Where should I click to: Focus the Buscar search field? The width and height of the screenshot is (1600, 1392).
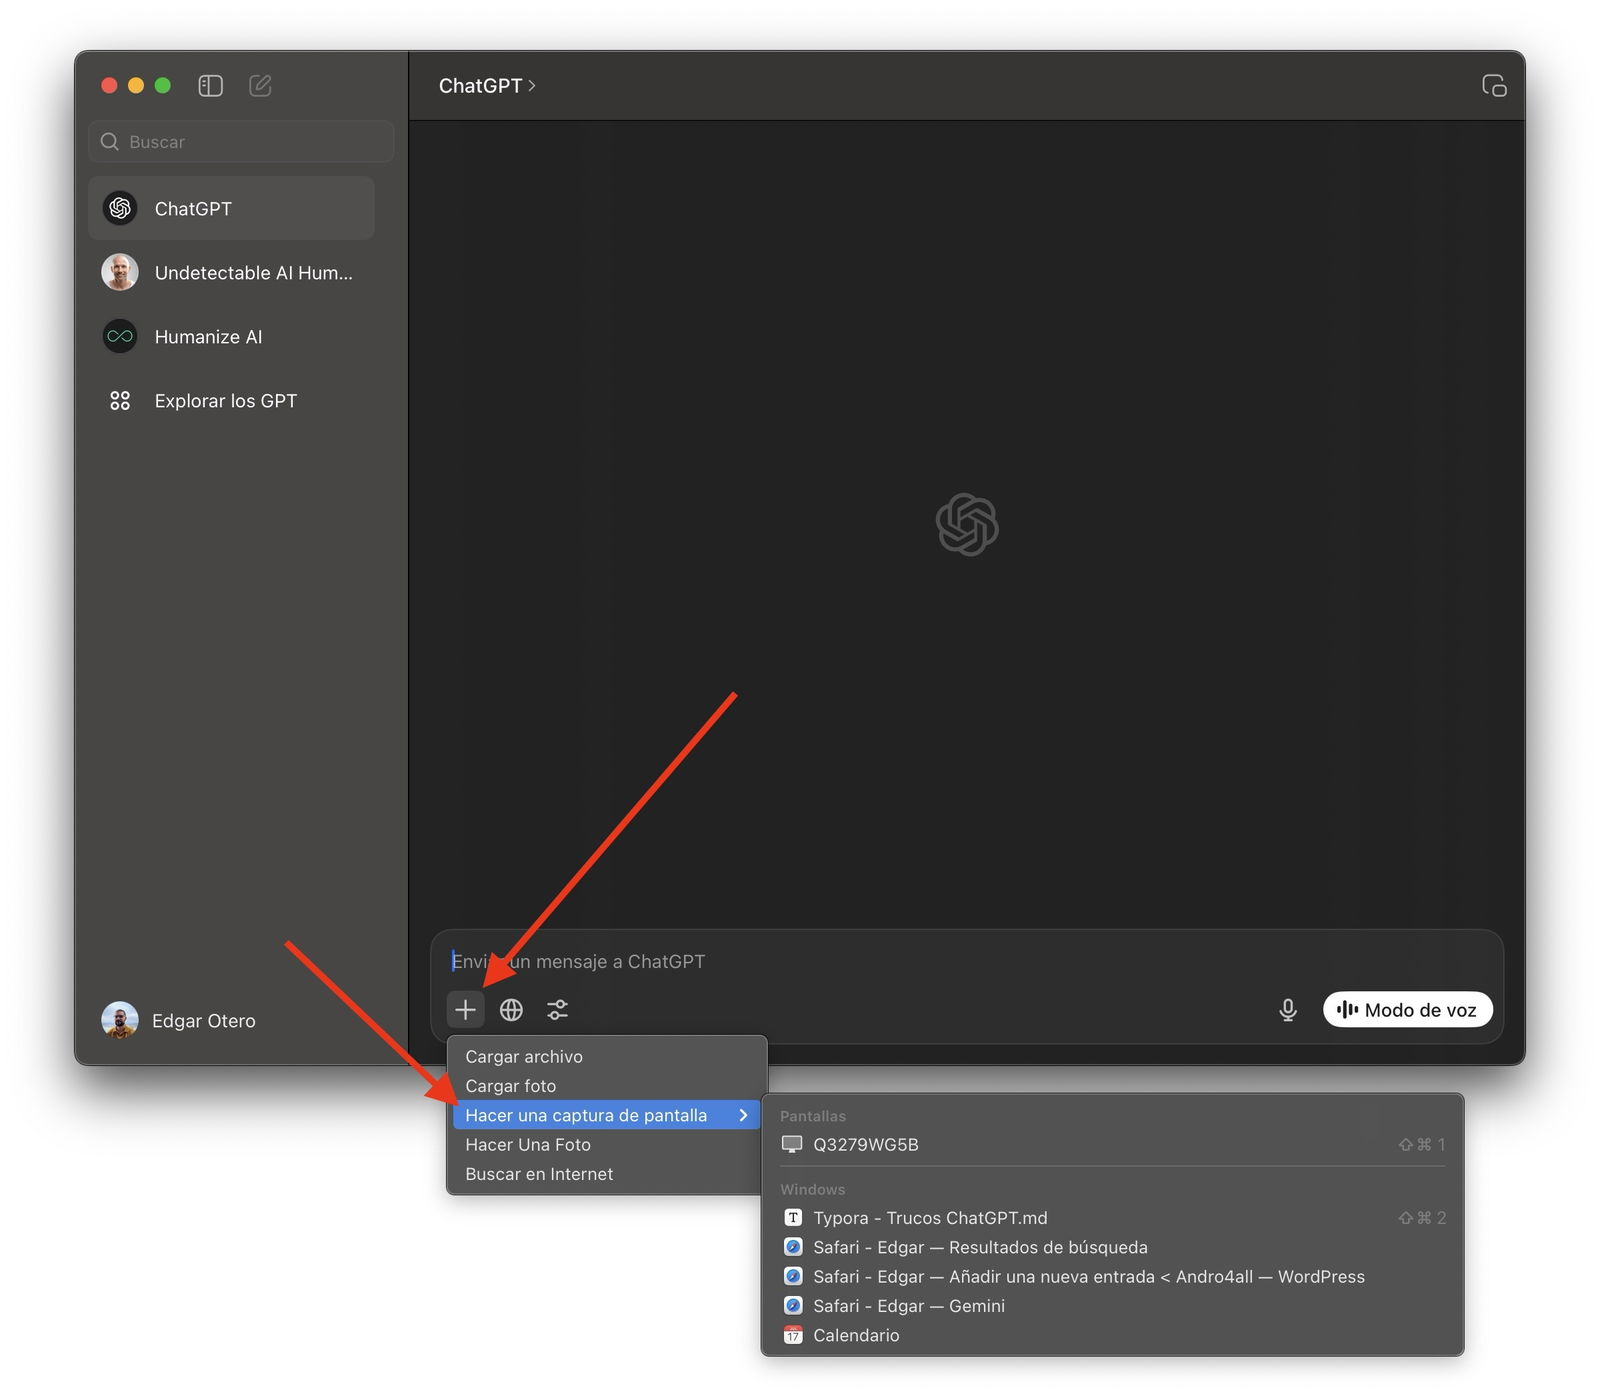pos(241,142)
